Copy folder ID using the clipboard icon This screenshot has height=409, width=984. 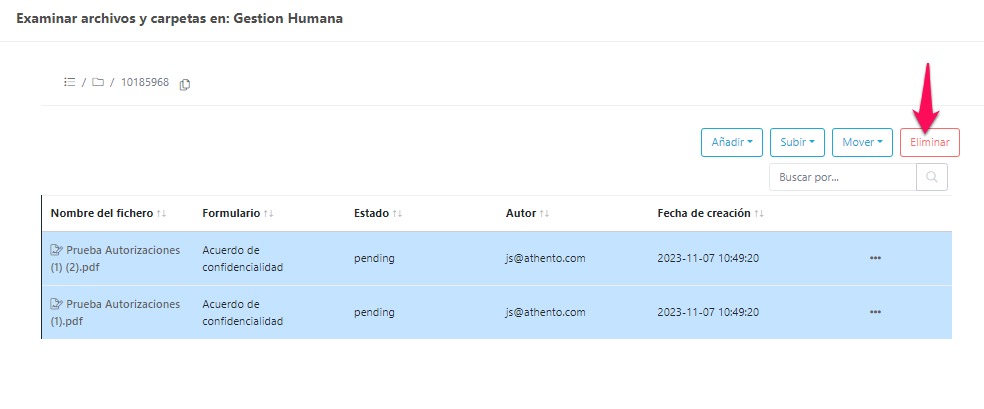pyautogui.click(x=185, y=84)
